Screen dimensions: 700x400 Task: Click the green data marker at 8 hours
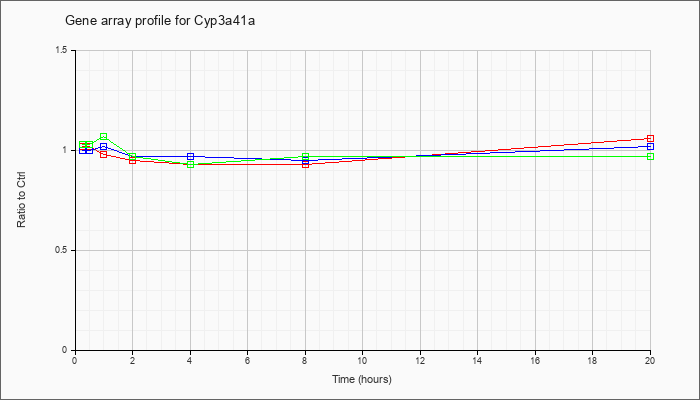[305, 157]
